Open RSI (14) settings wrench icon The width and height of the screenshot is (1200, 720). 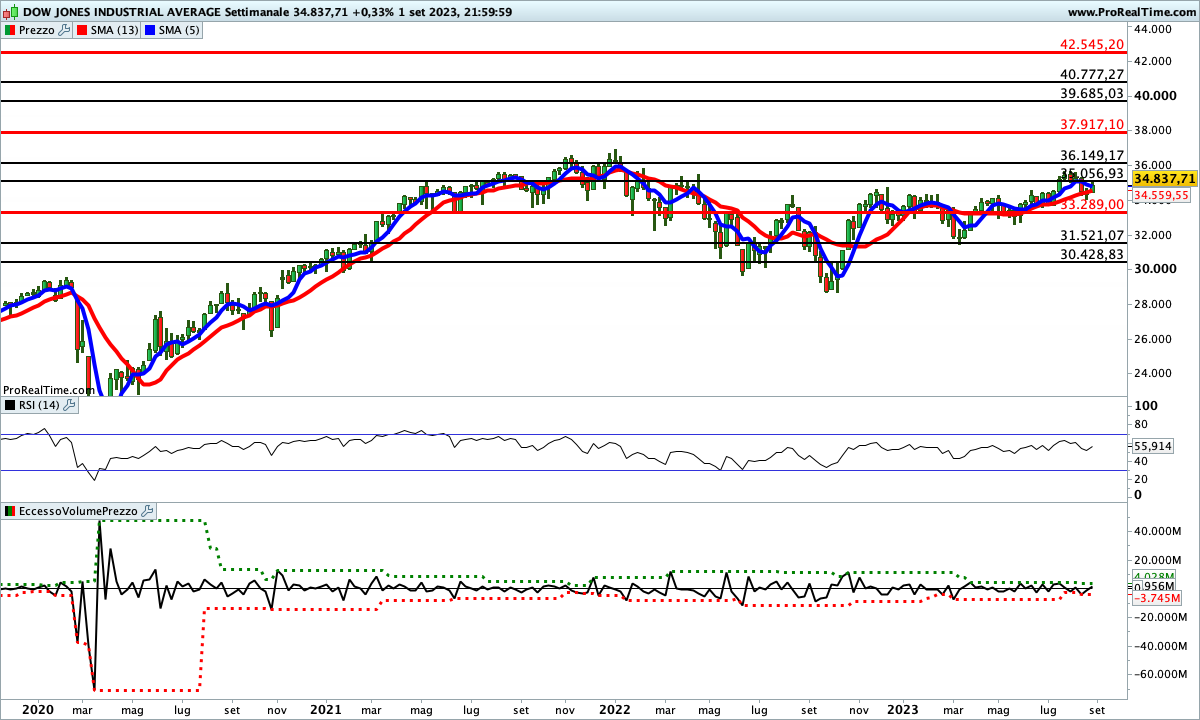69,405
